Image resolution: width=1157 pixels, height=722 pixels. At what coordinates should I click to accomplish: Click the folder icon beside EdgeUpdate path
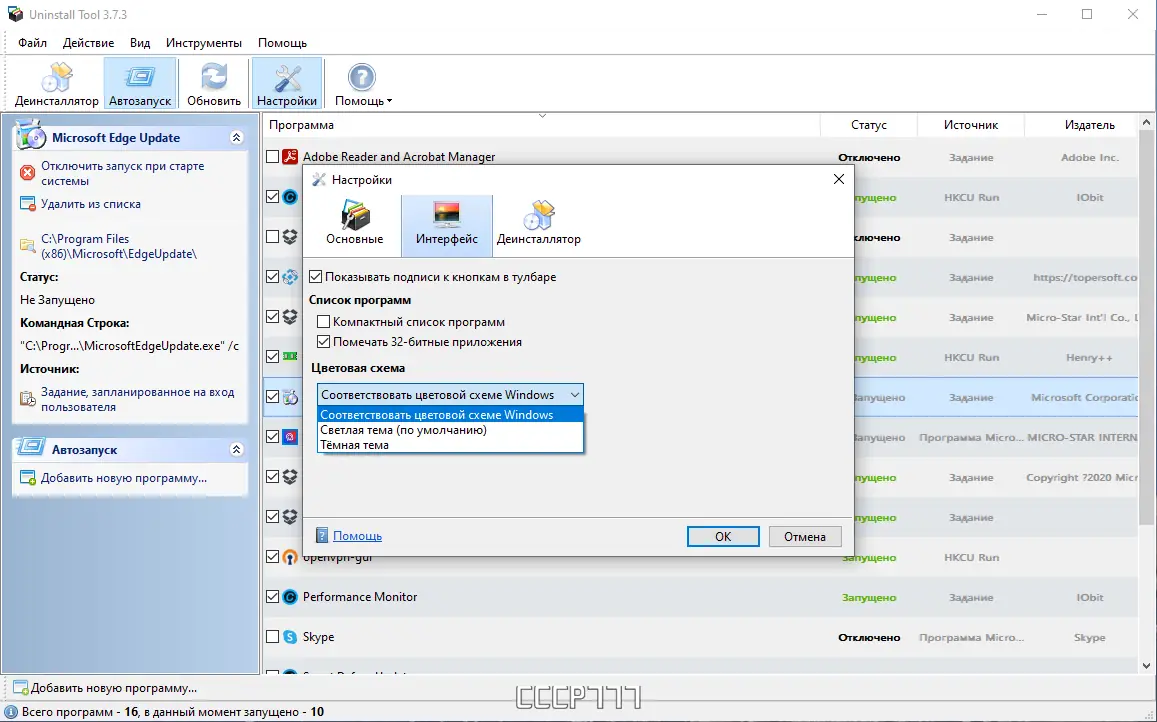click(27, 246)
